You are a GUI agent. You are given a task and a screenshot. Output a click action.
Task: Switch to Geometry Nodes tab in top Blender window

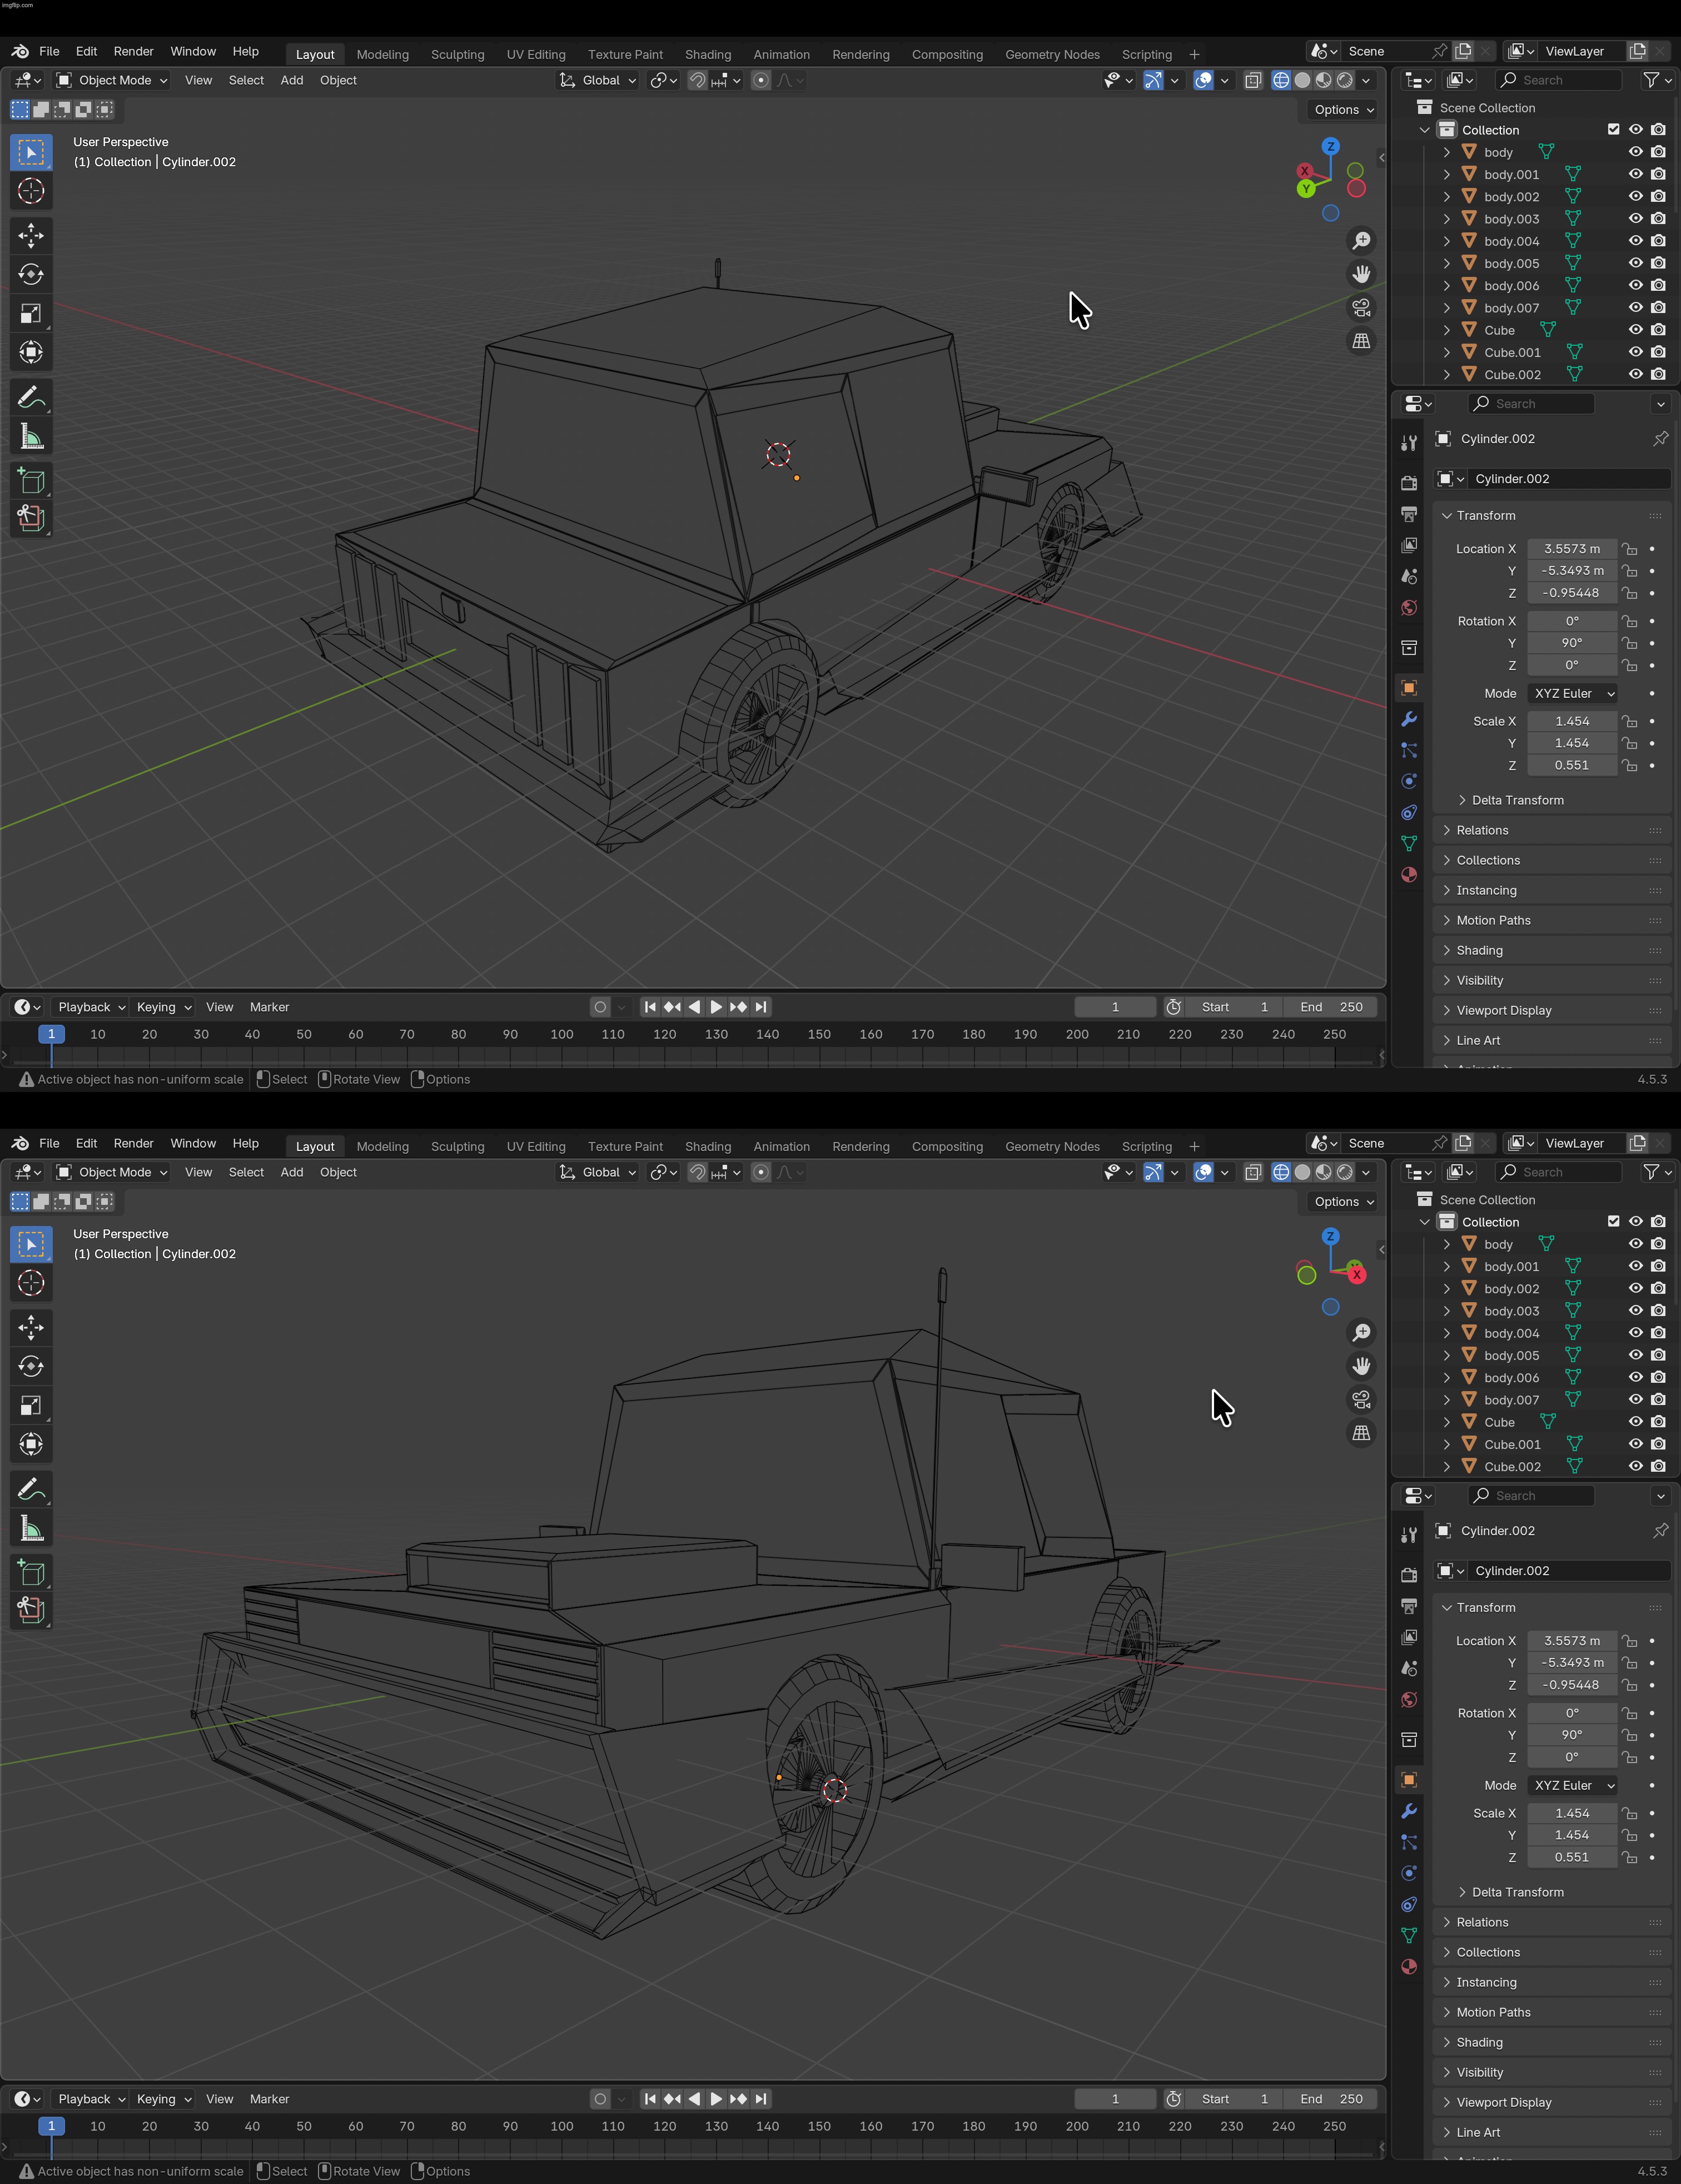(x=1052, y=55)
